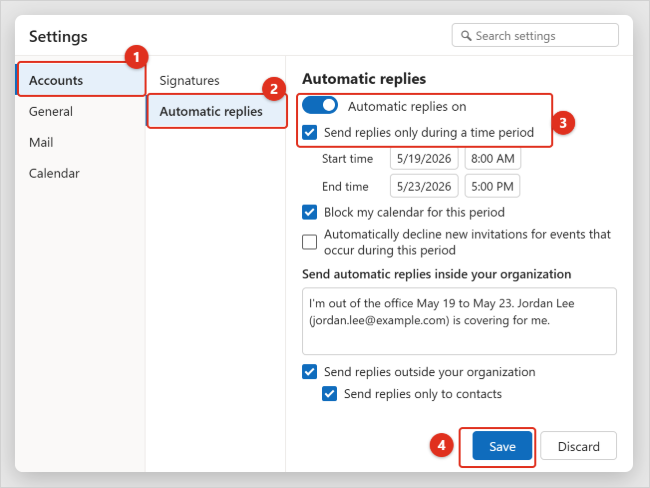Open the Calendar settings category
The width and height of the screenshot is (650, 488).
(81, 173)
